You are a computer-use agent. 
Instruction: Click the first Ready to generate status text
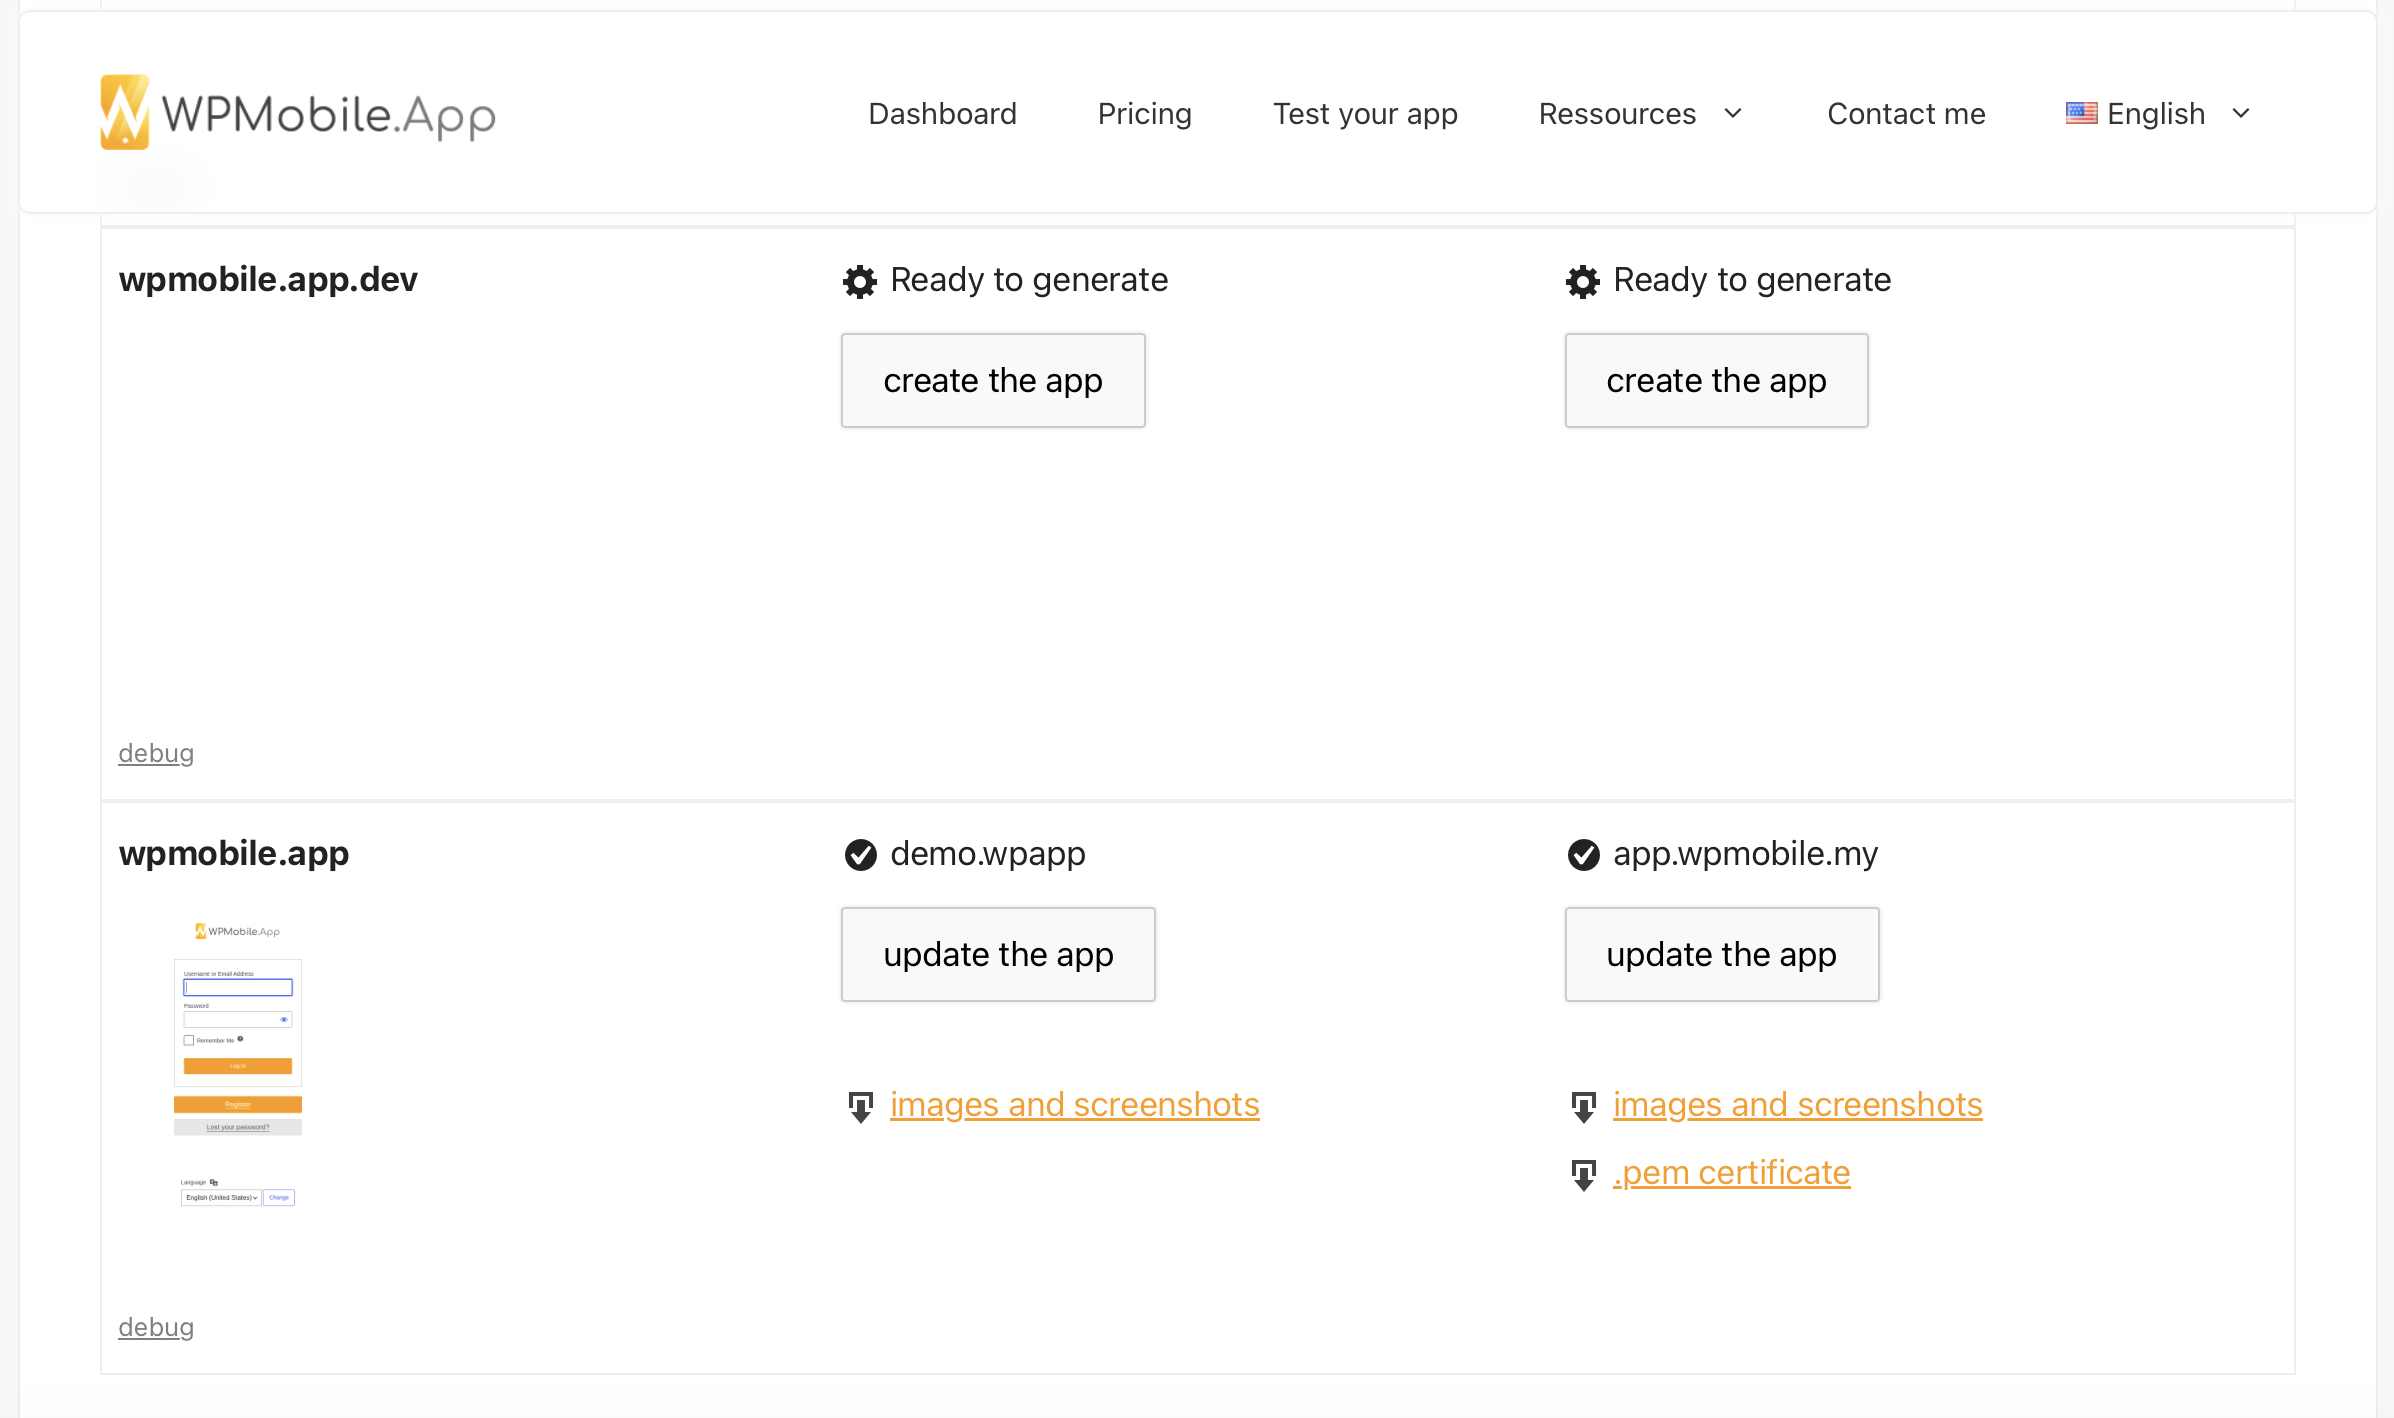tap(1029, 280)
